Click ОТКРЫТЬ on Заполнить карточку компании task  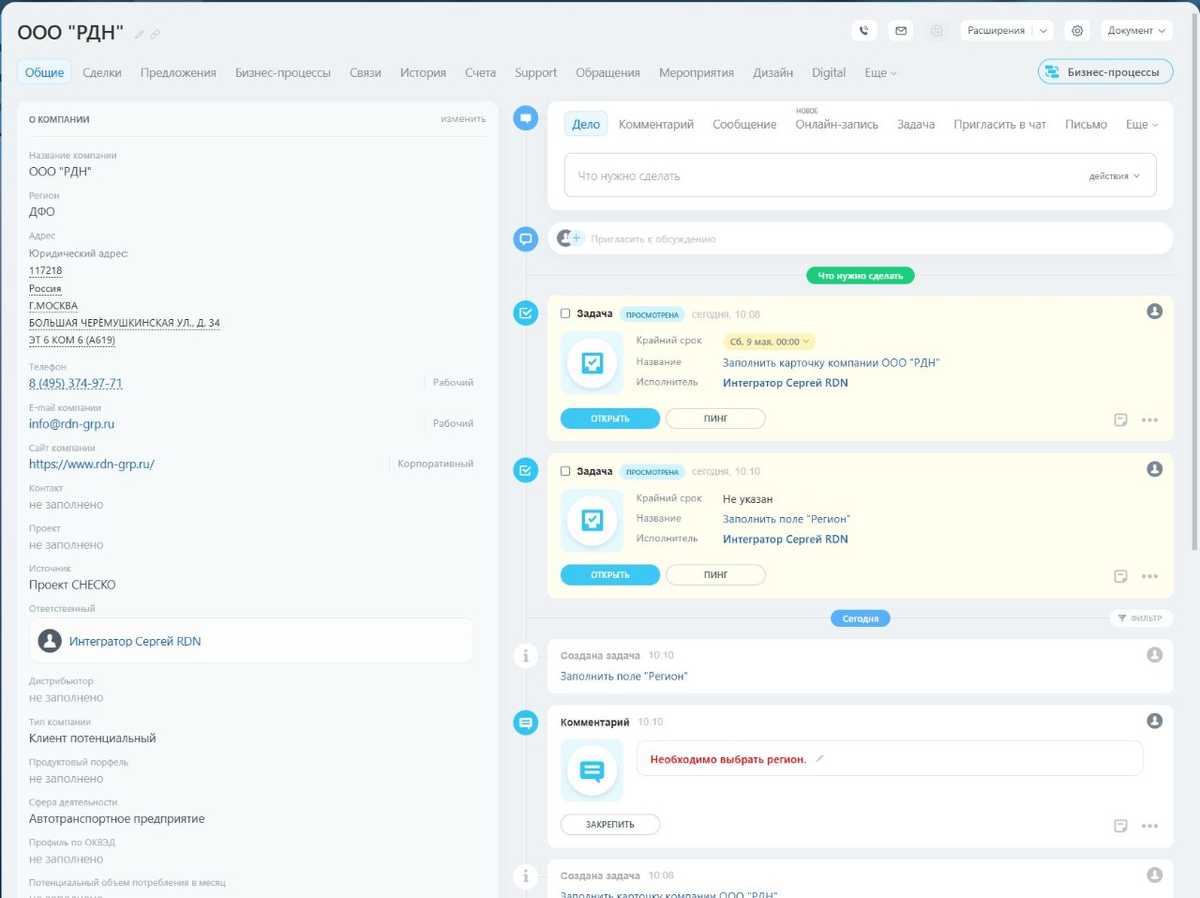pyautogui.click(x=610, y=419)
